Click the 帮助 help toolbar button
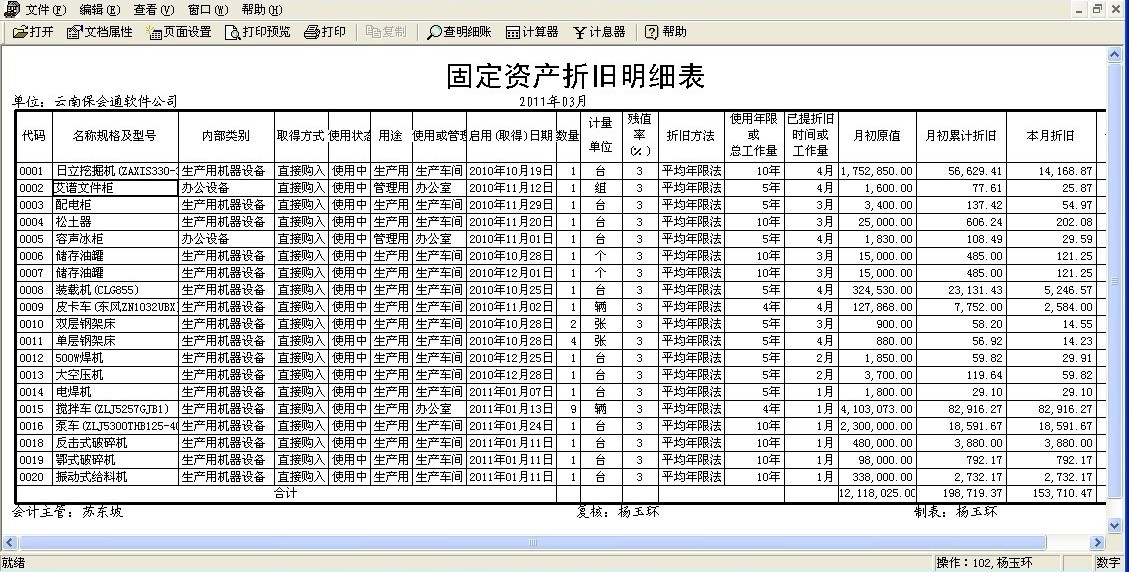The image size is (1129, 572). coord(666,32)
